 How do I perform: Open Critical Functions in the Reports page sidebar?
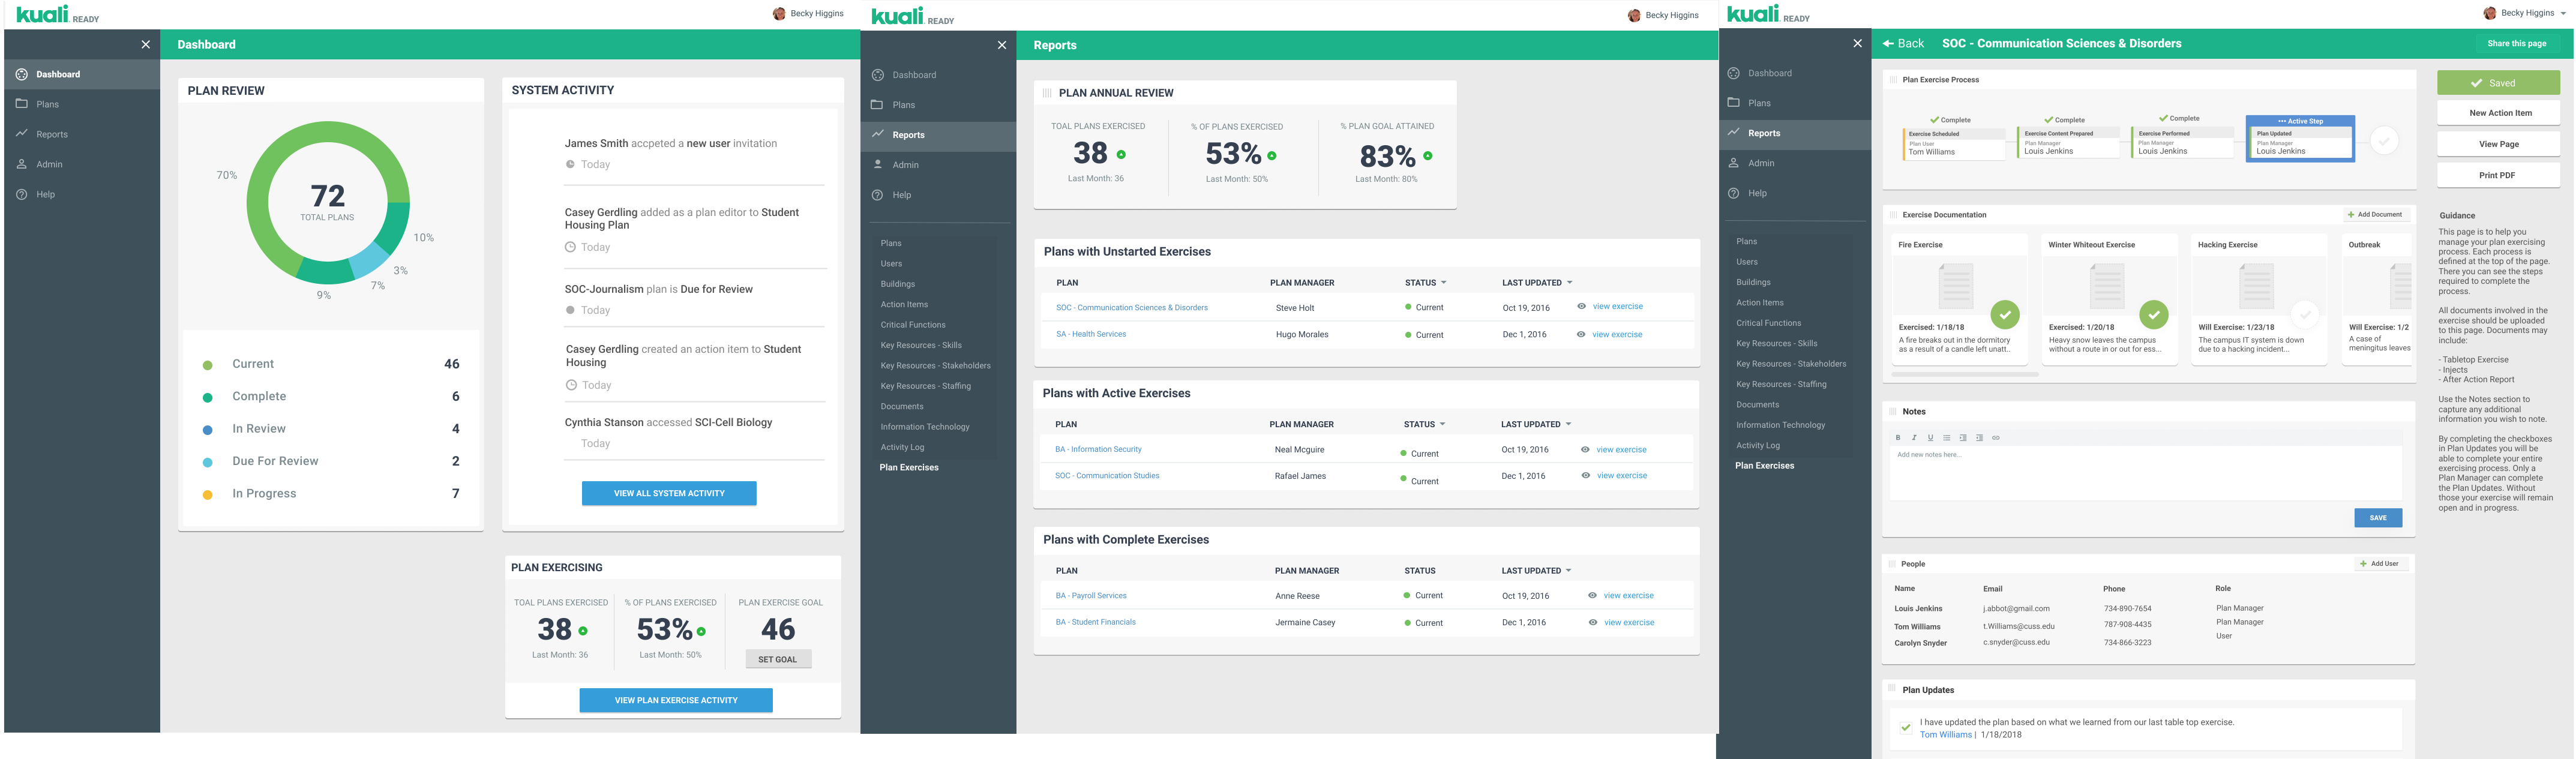pyautogui.click(x=912, y=325)
